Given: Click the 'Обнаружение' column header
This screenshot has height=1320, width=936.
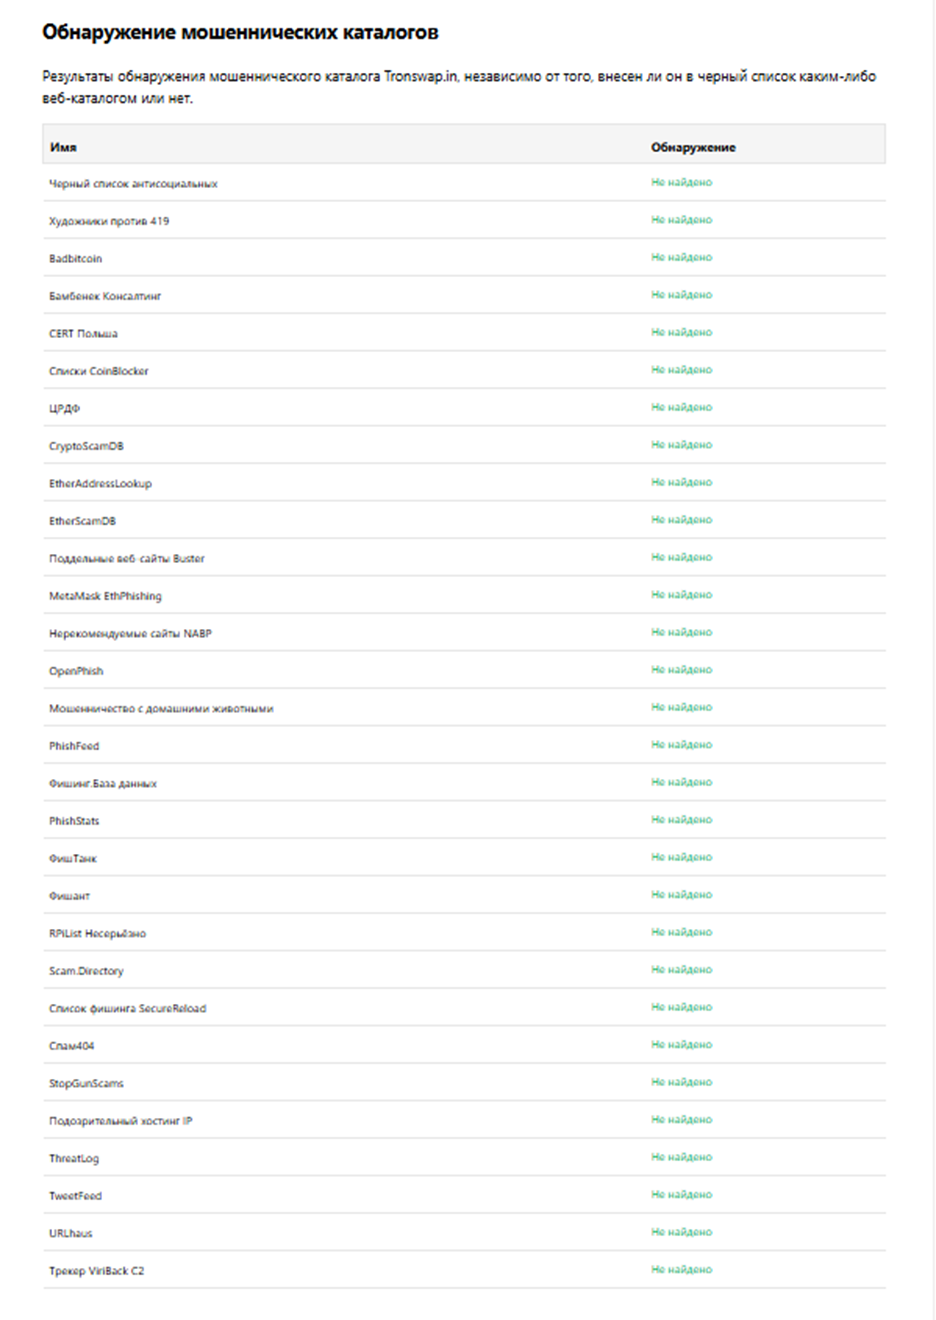Looking at the screenshot, I should point(693,147).
